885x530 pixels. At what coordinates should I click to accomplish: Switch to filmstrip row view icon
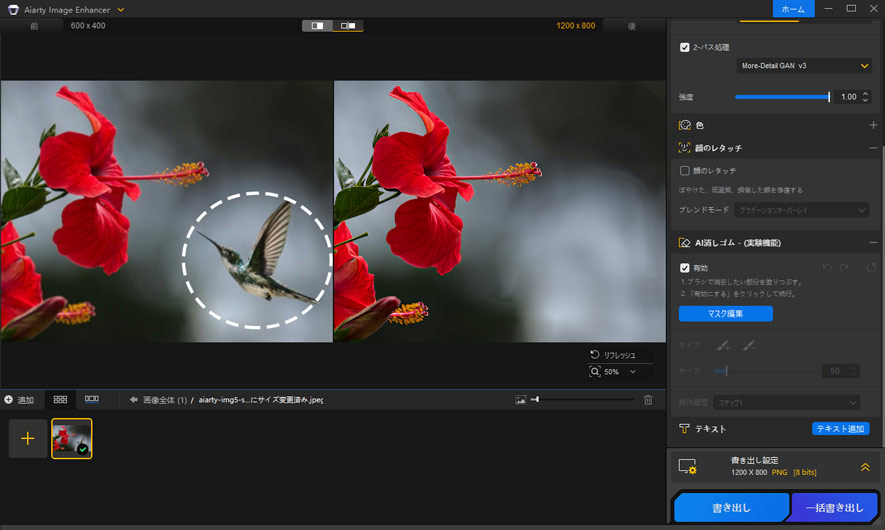[92, 398]
